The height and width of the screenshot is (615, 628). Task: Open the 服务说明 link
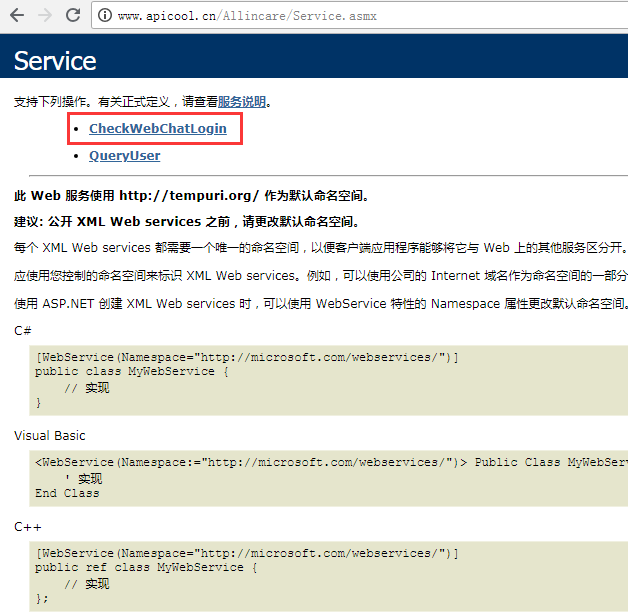point(242,102)
